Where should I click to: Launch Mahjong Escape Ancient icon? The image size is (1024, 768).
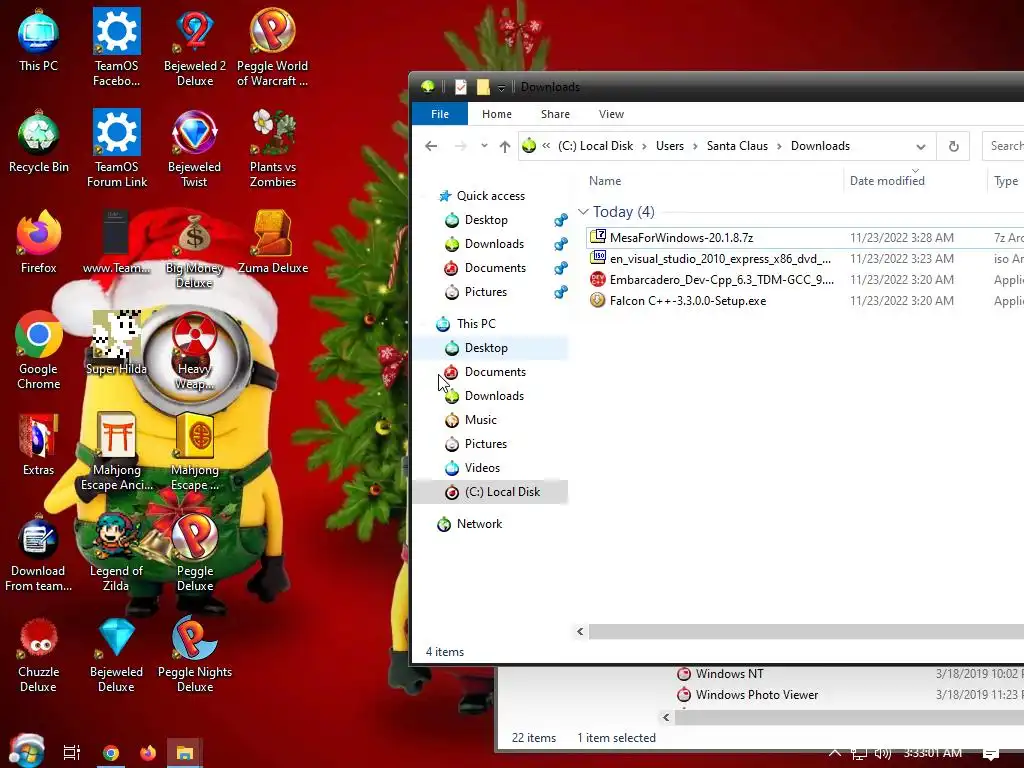click(116, 451)
